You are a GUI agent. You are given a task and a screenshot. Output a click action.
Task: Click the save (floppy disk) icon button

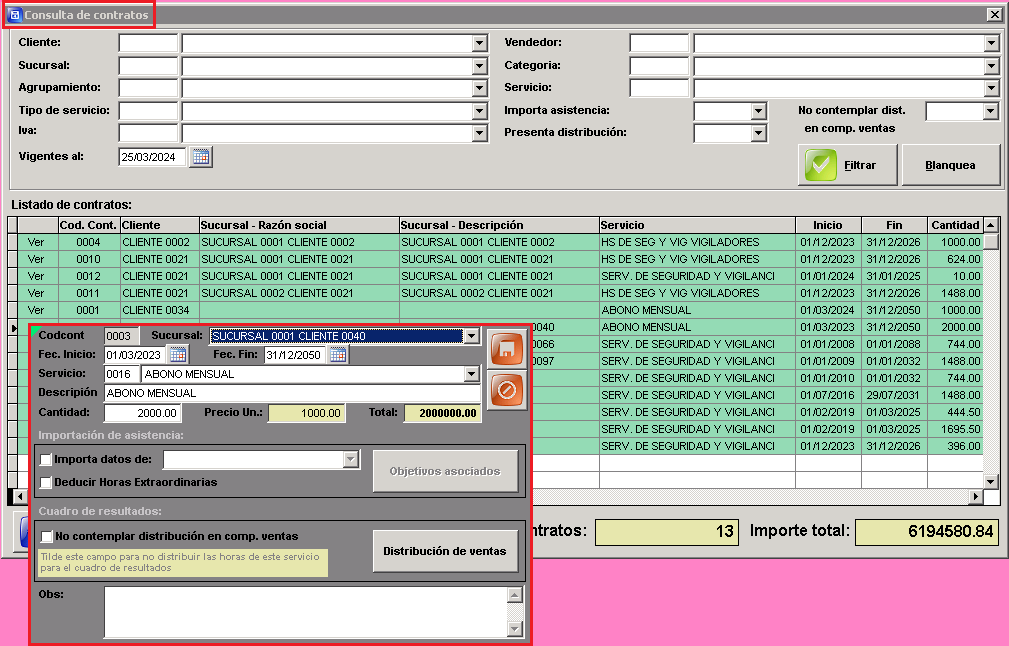coord(506,349)
